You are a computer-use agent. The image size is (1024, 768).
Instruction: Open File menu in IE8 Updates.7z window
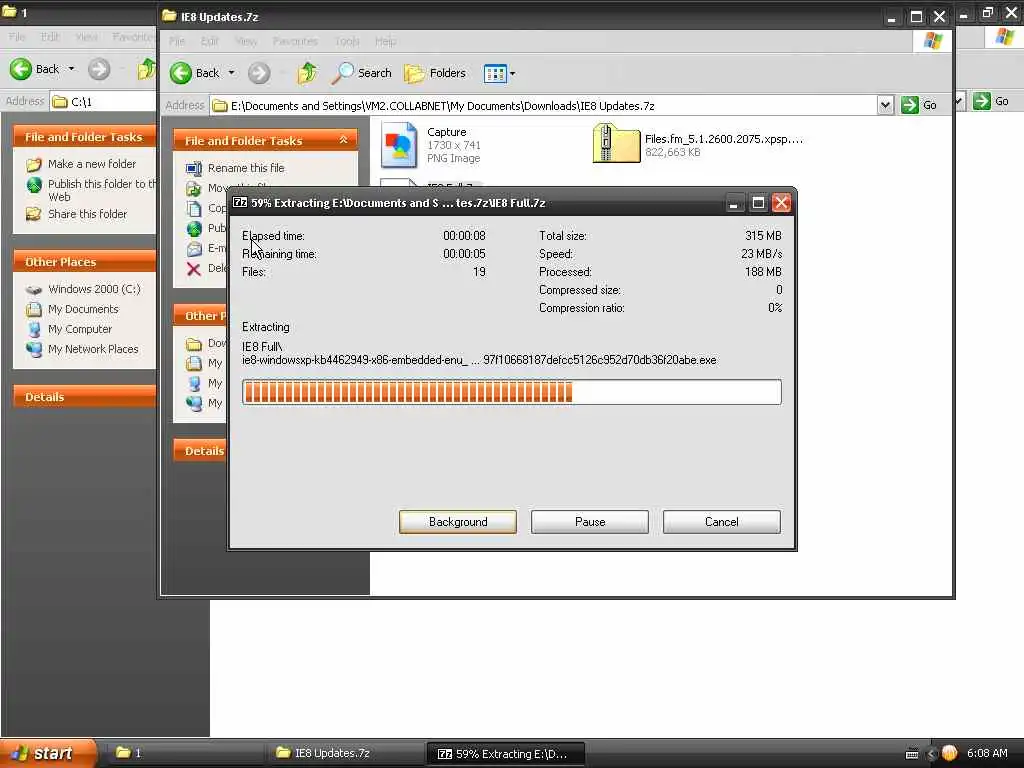pyautogui.click(x=176, y=41)
